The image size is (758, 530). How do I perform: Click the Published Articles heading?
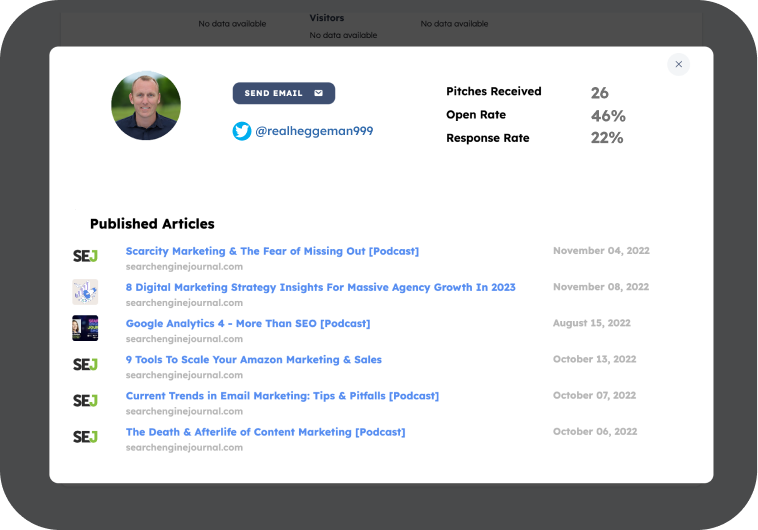click(x=152, y=224)
